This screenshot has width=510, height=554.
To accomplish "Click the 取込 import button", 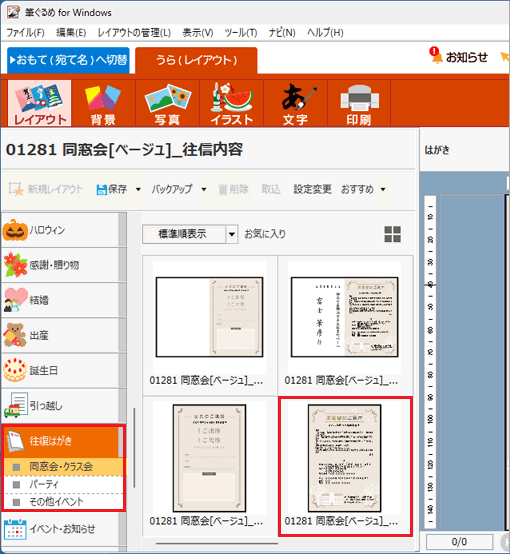I will (271, 189).
